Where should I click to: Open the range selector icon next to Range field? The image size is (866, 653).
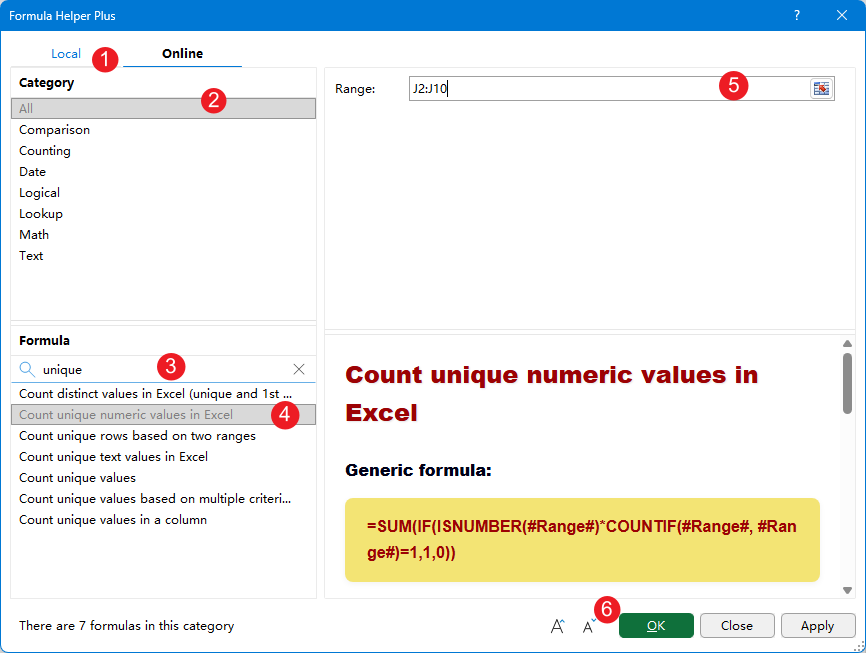click(x=821, y=88)
